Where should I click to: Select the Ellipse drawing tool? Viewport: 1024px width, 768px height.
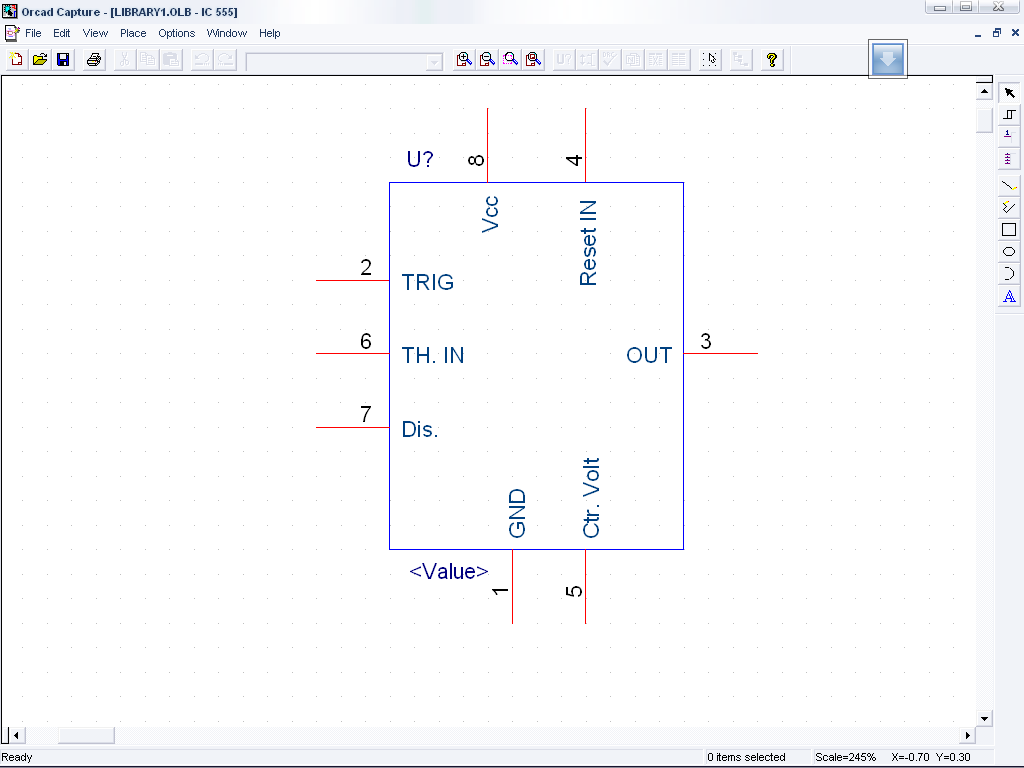[x=1009, y=252]
